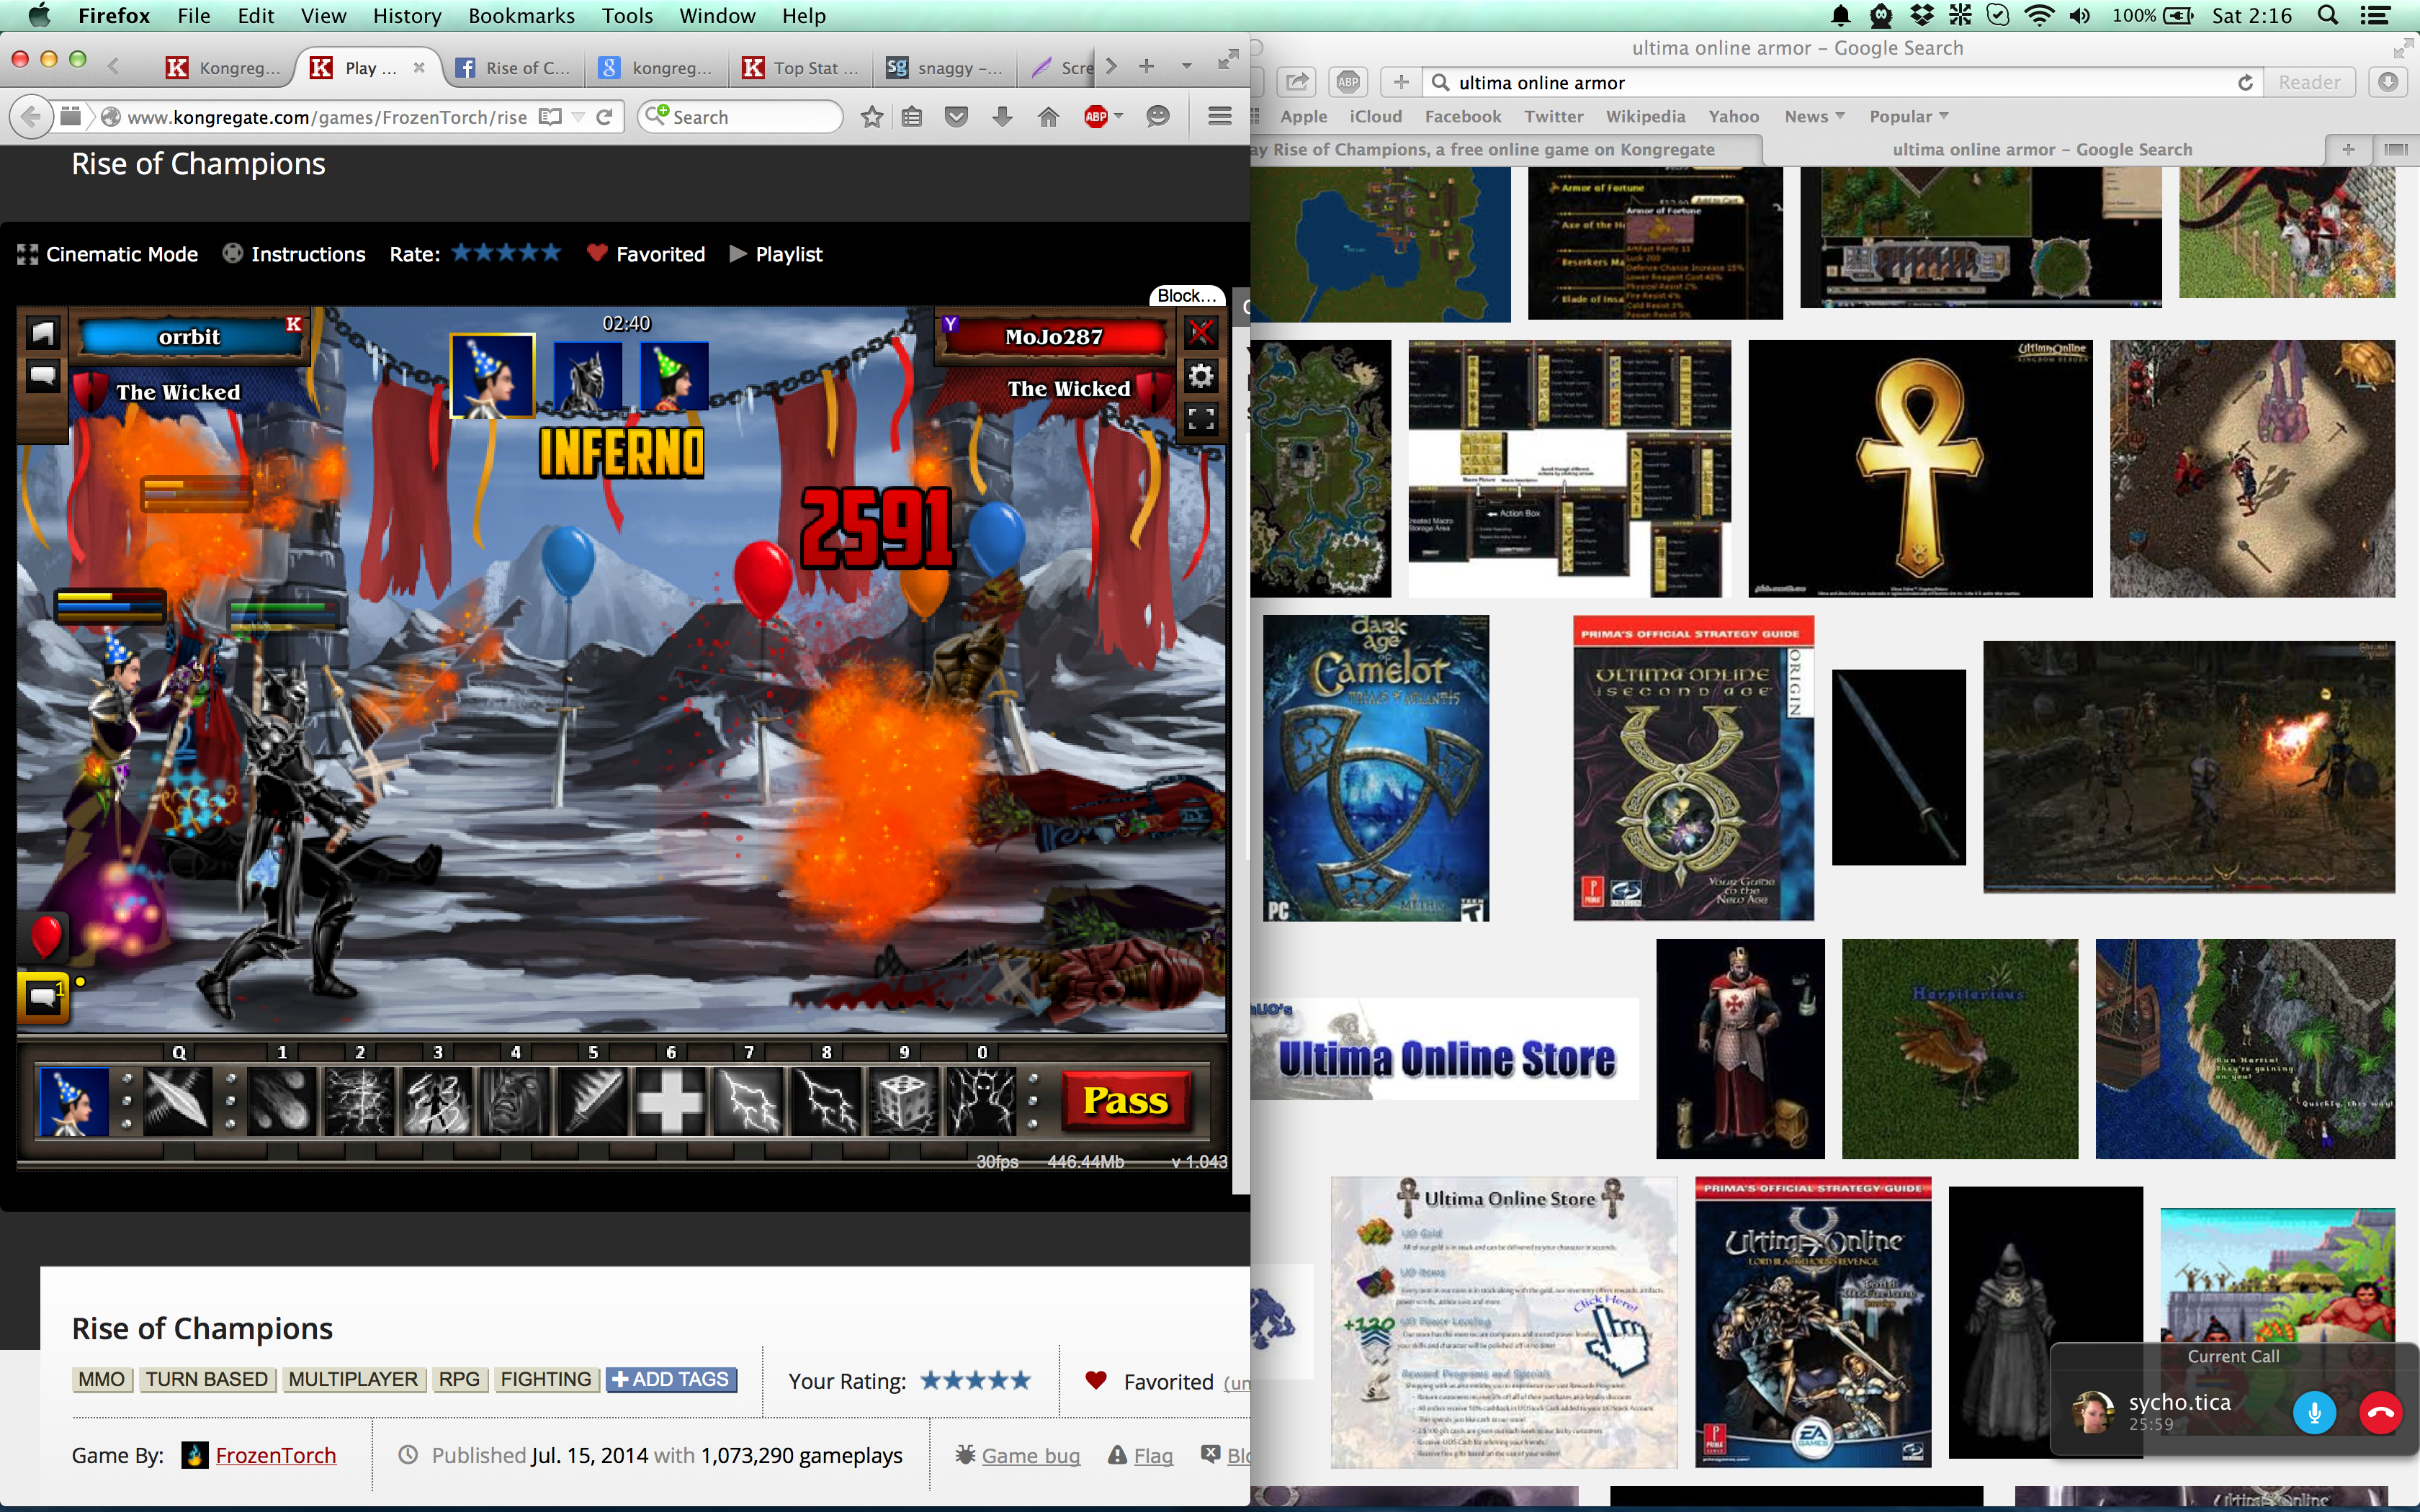Click ADD TAGS button
The height and width of the screenshot is (1512, 2420).
pyautogui.click(x=671, y=1379)
